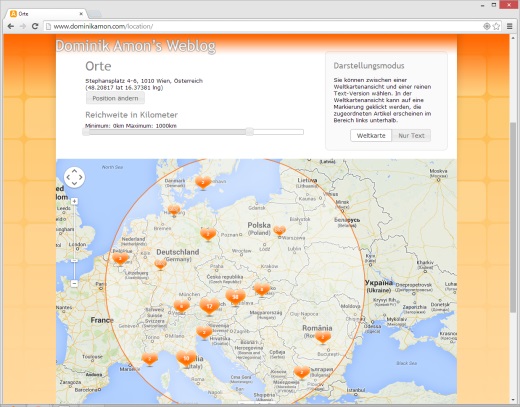Switch display mode to Weltkarte
The height and width of the screenshot is (407, 520).
click(371, 136)
